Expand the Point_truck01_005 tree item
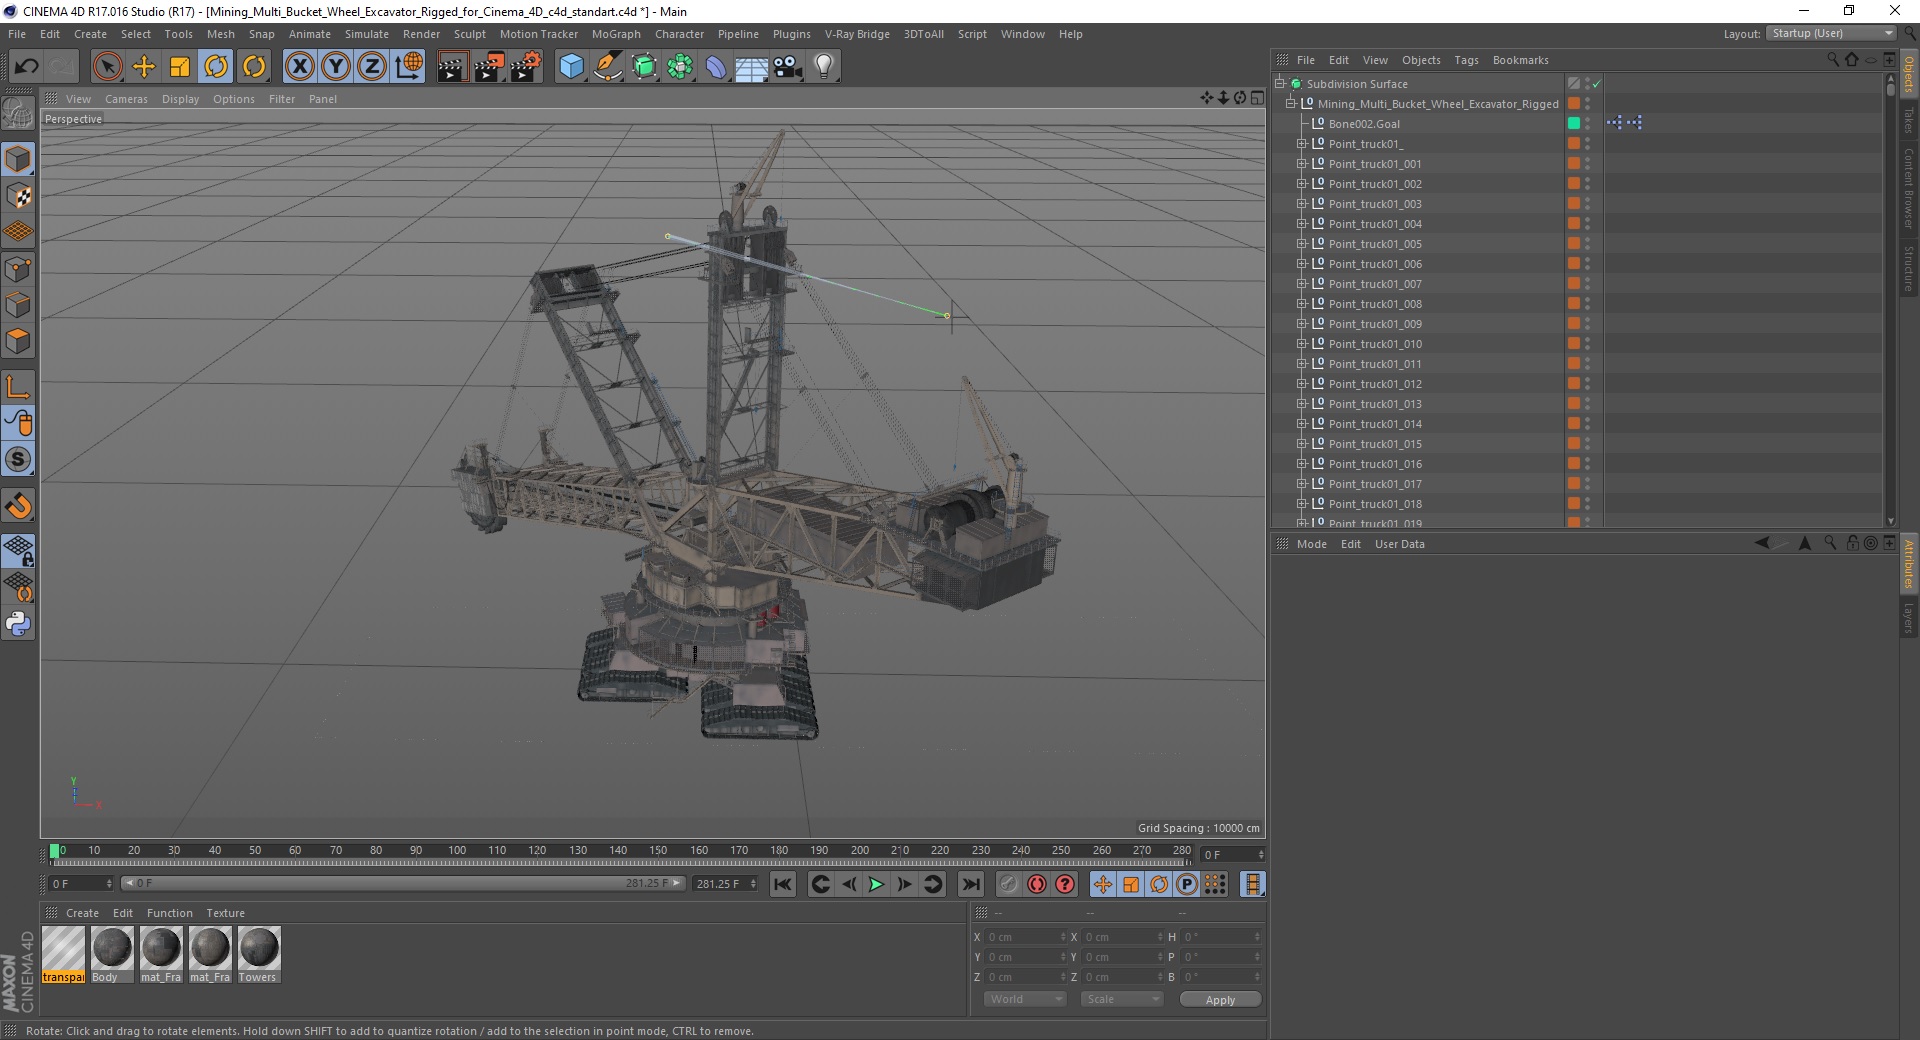1920x1040 pixels. [1302, 244]
